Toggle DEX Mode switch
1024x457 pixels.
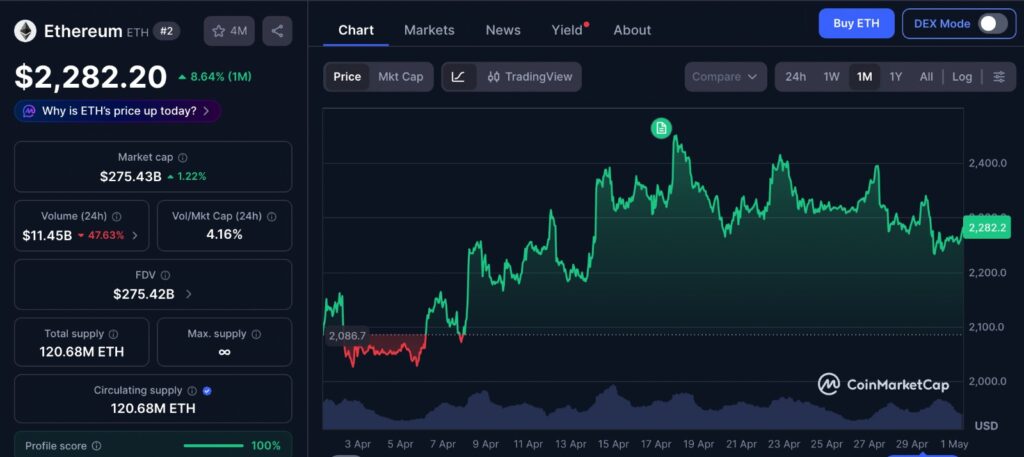tap(992, 24)
